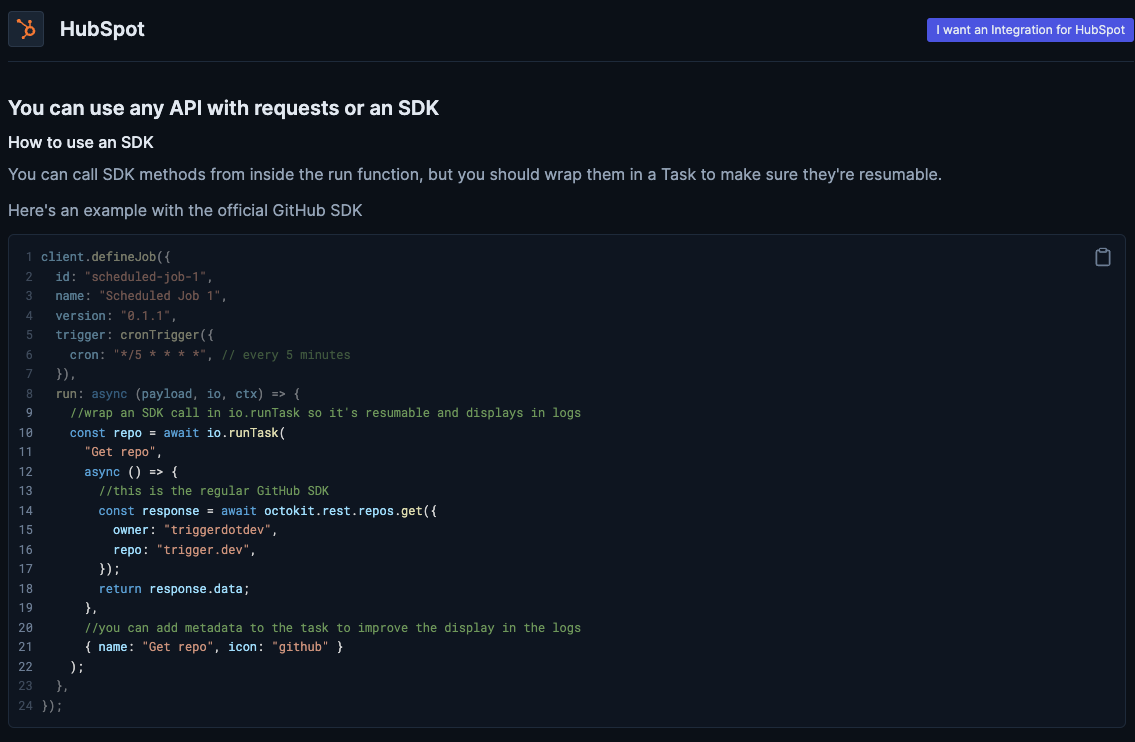Click the HubSpot page title
This screenshot has height=742, width=1135.
pos(102,29)
